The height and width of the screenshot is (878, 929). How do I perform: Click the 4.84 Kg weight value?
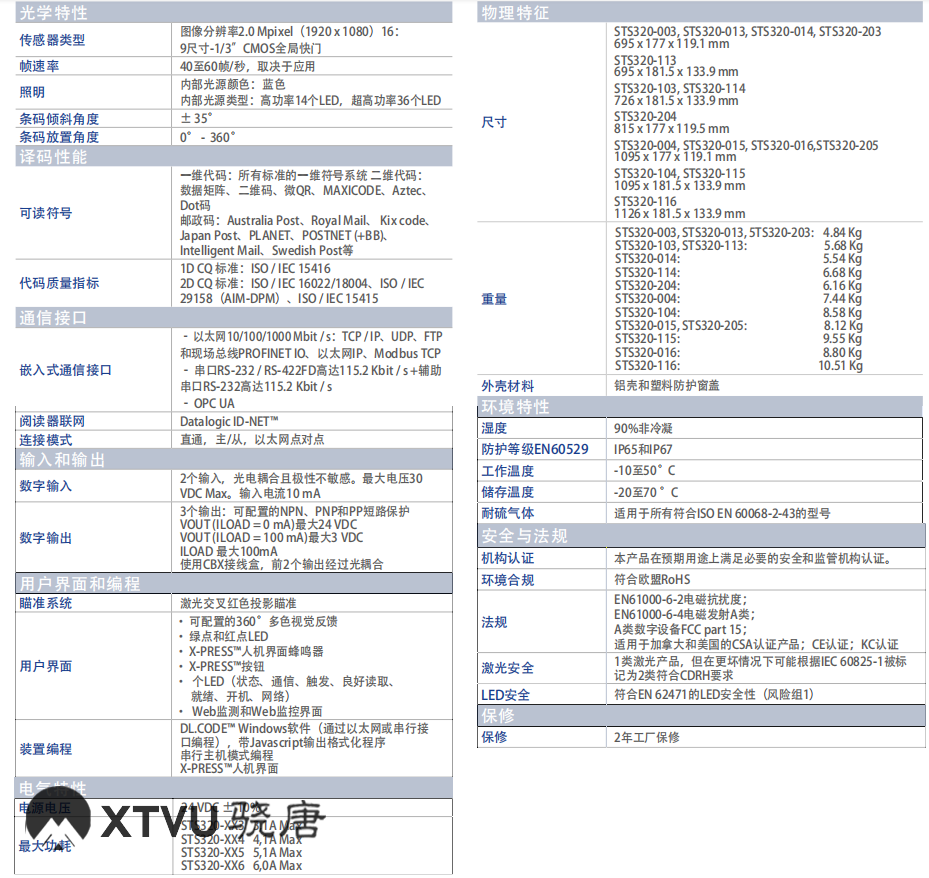point(842,233)
